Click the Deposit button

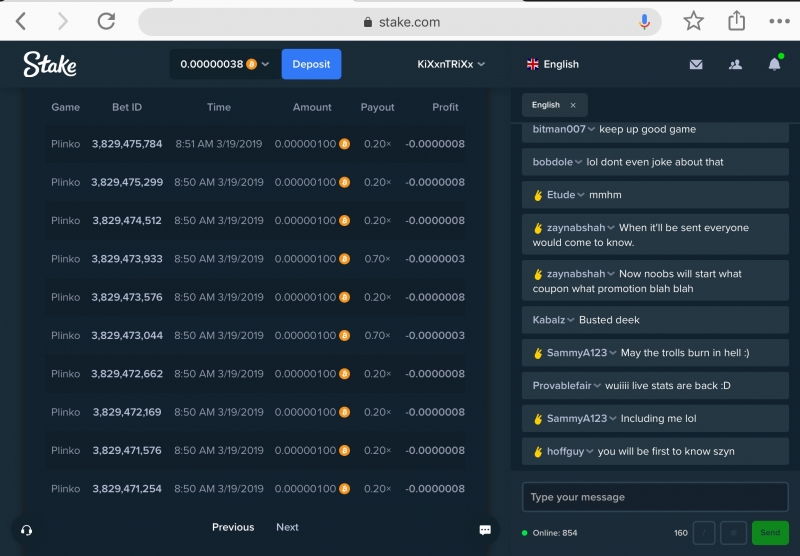coord(311,64)
